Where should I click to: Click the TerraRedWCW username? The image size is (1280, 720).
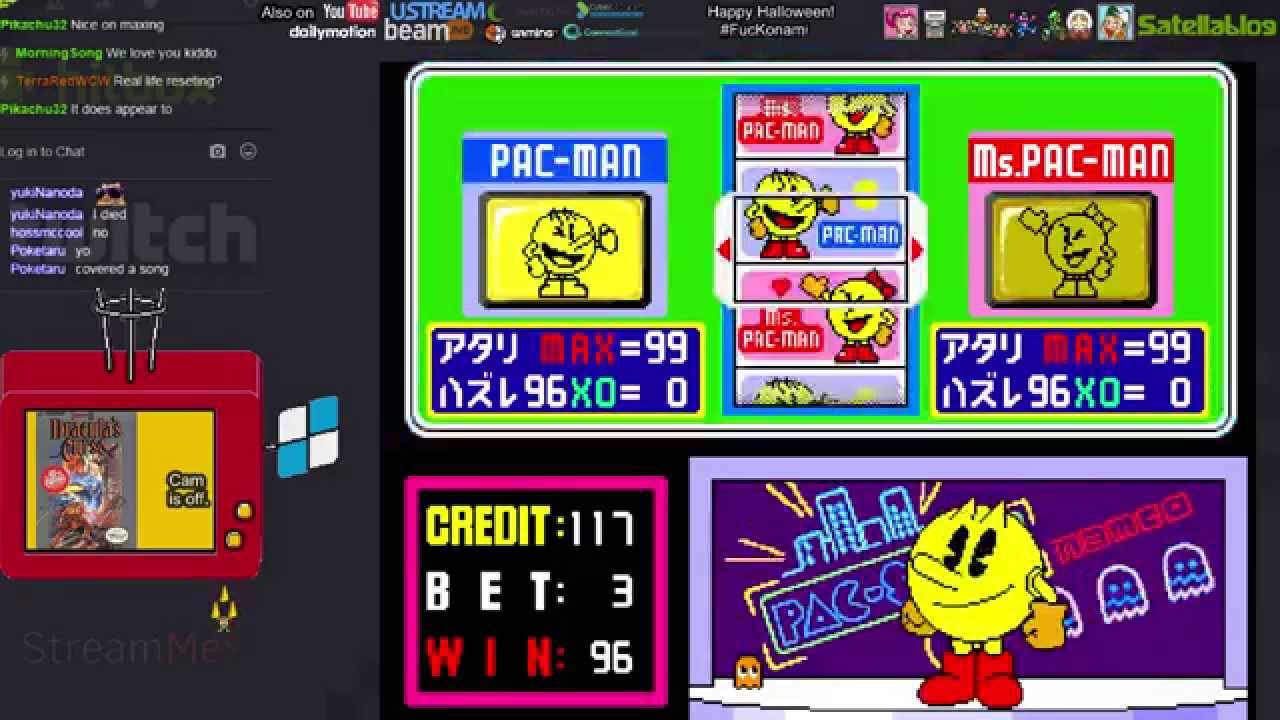point(63,80)
